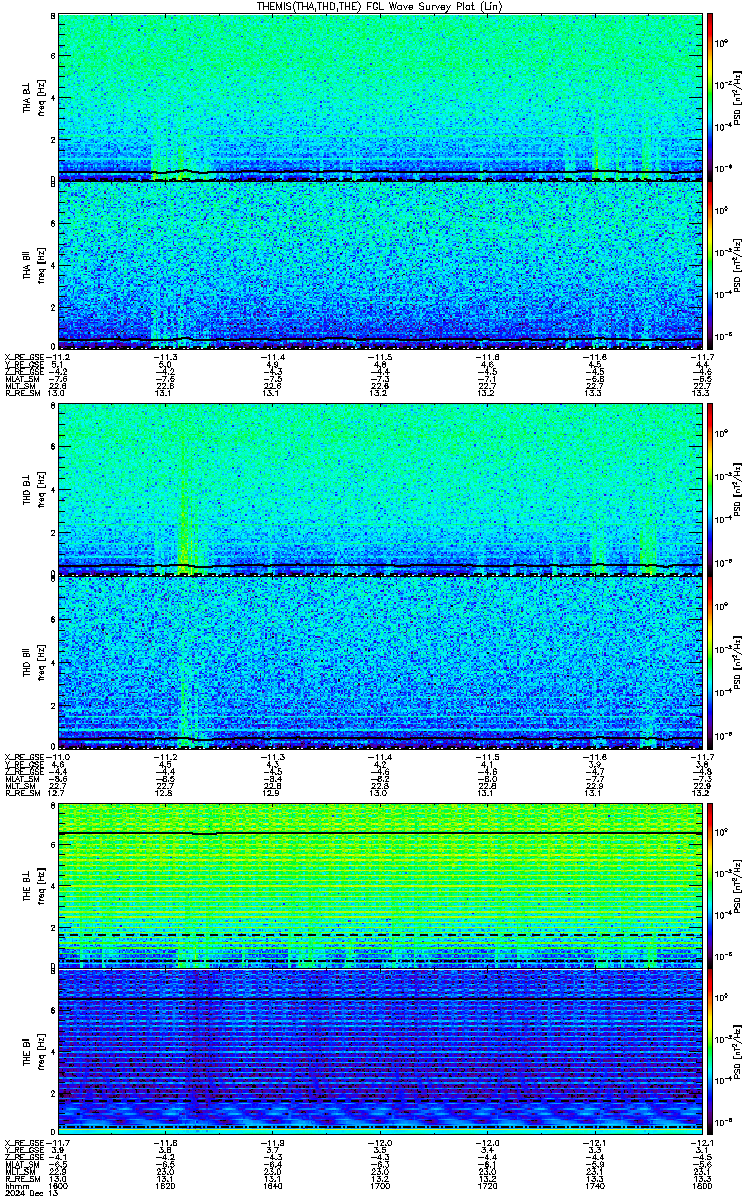Screen dimensions: 750x1200
Task: Click the THE B-parallel spectrogram panel
Action: [380, 1053]
